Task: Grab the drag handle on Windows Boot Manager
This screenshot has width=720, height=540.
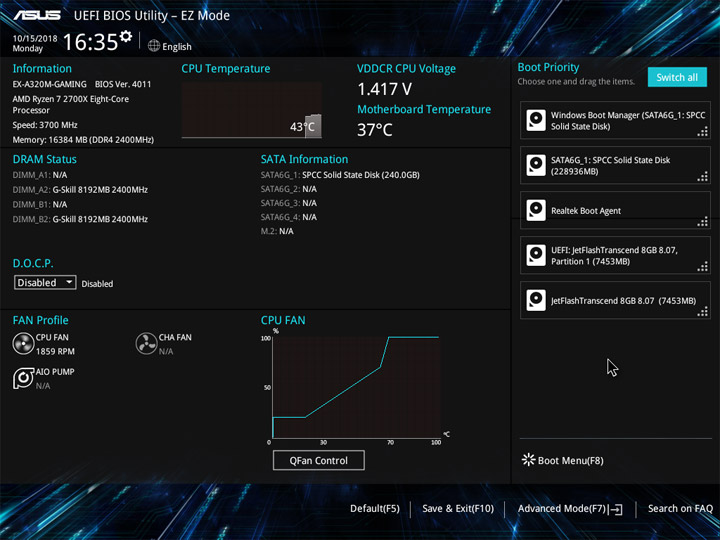Action: [703, 132]
